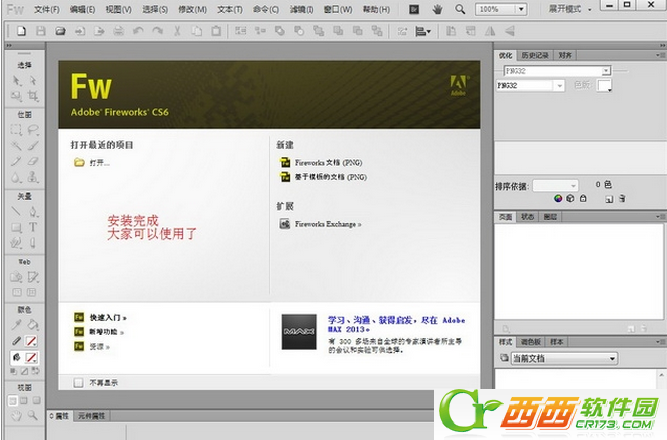
Task: Select the Slice tool
Action: click(x=33, y=277)
